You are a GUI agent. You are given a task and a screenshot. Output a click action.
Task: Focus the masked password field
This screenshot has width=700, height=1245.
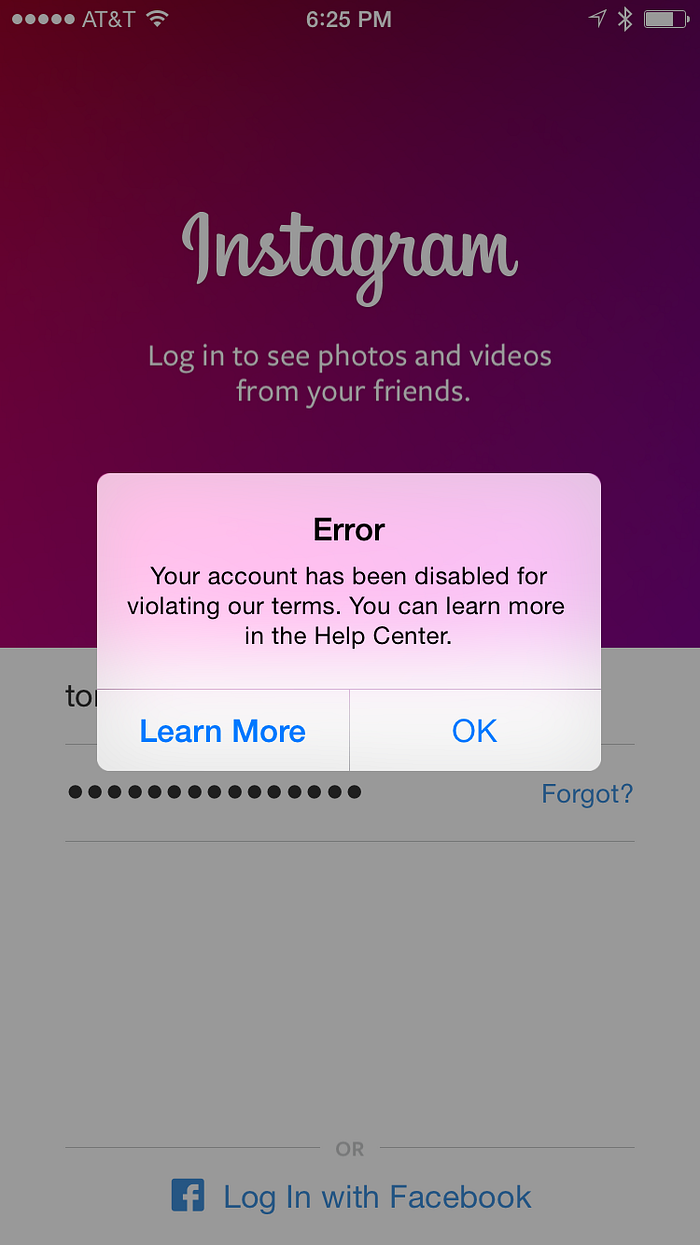(300, 793)
